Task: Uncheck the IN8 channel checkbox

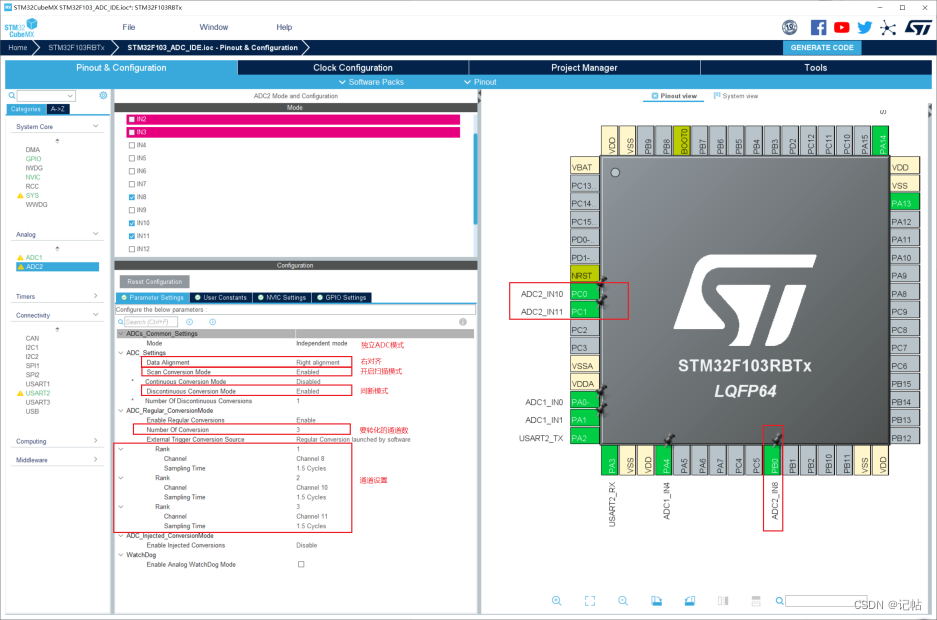Action: [132, 197]
